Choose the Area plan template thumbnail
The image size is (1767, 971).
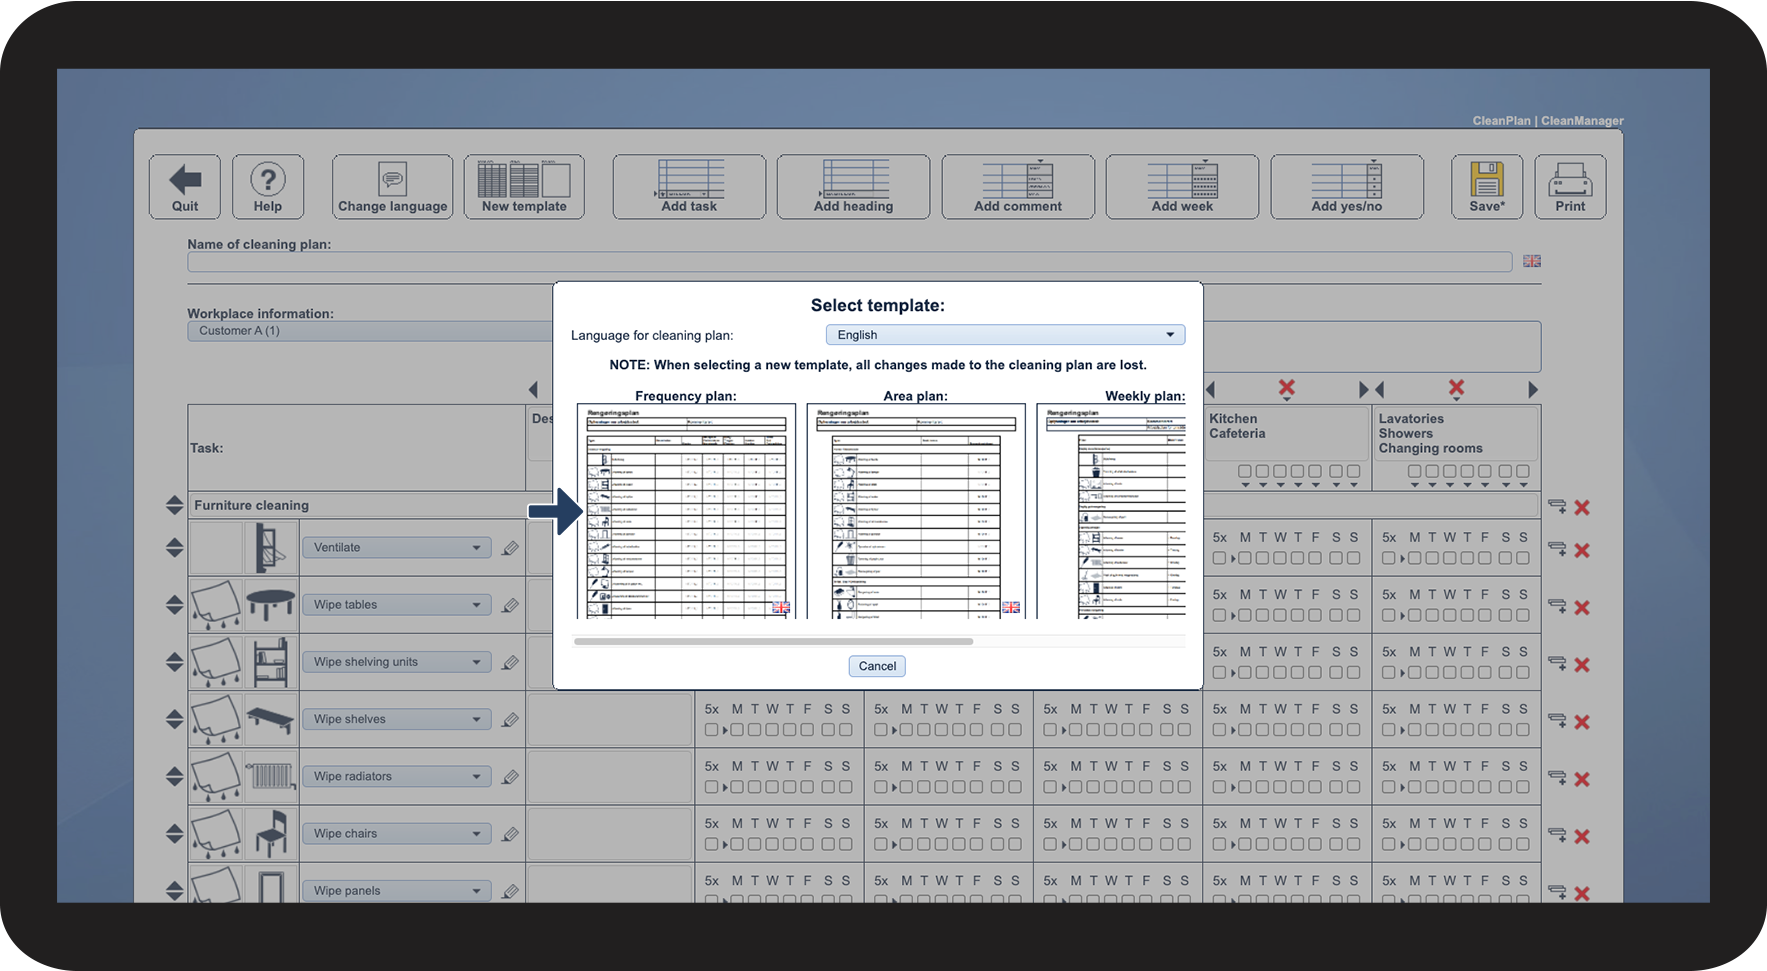point(916,511)
